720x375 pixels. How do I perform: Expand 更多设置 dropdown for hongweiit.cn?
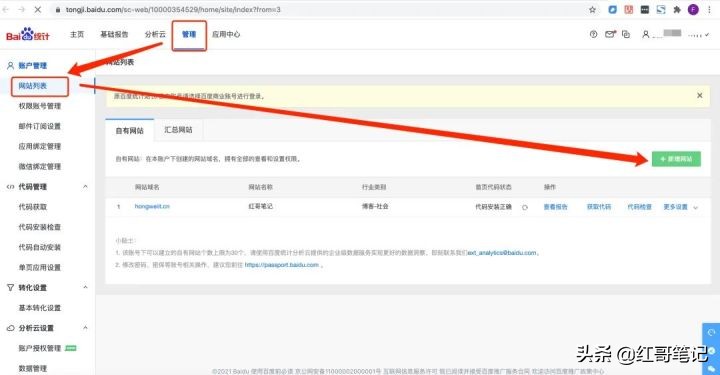pyautogui.click(x=681, y=207)
